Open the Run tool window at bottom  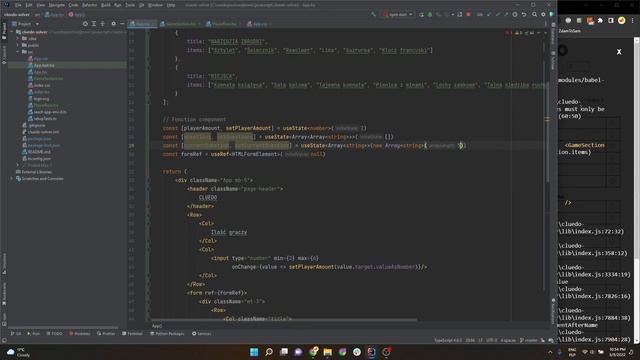(33, 333)
